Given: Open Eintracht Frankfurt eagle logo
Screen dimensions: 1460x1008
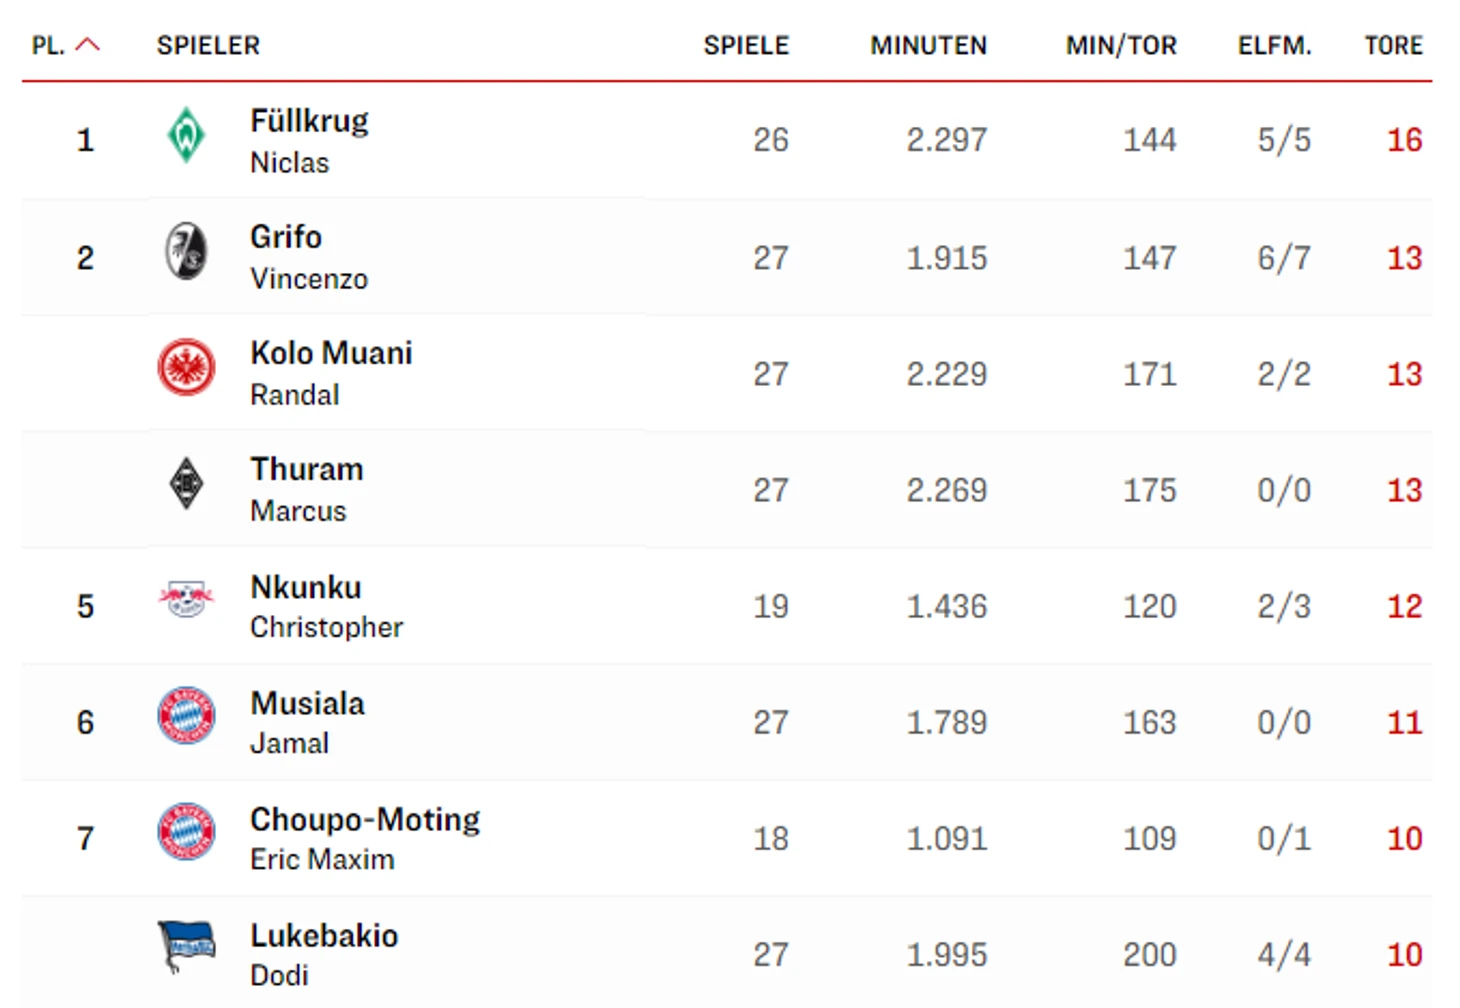Looking at the screenshot, I should (x=186, y=367).
